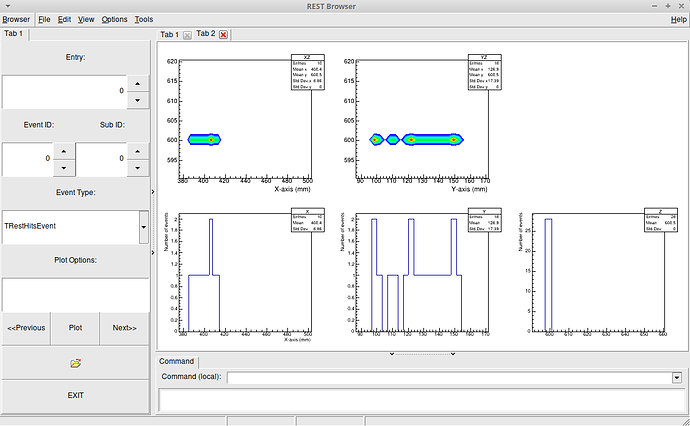Open the File menu

(44, 19)
